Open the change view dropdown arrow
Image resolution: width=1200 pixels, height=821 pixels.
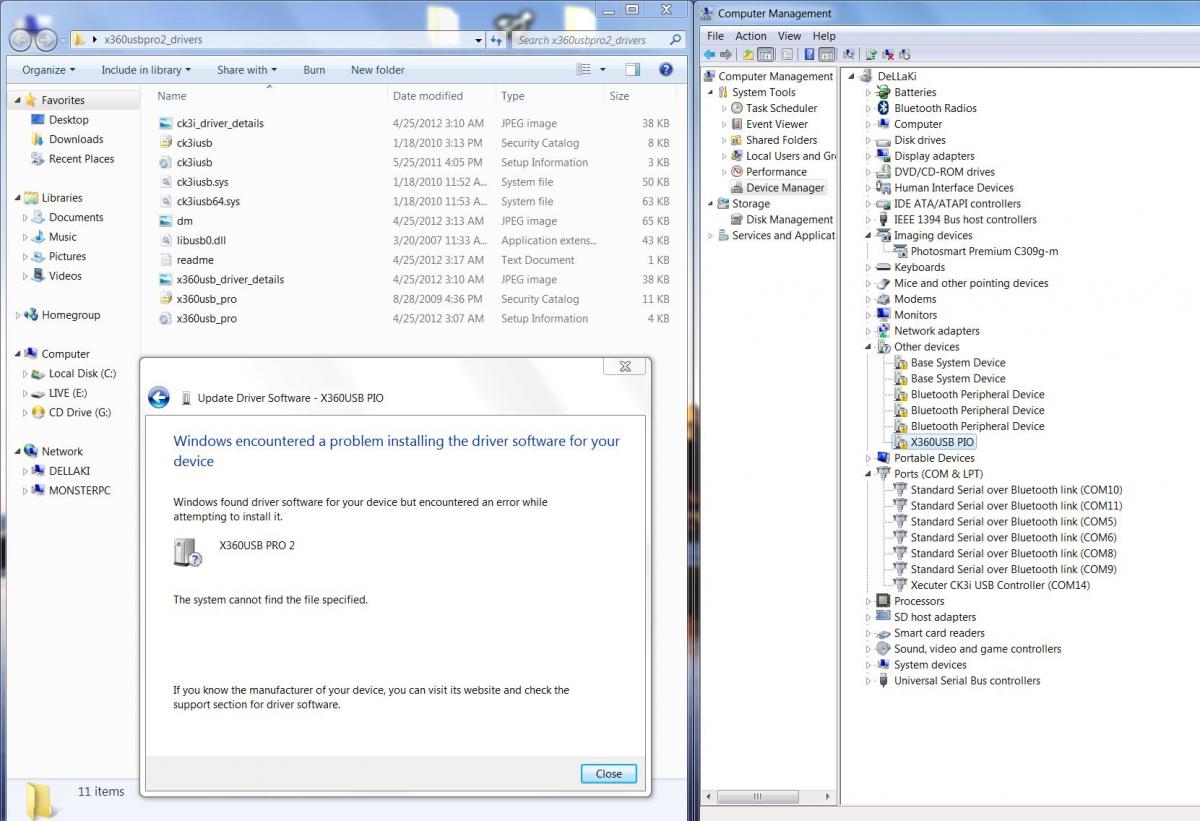[x=602, y=70]
